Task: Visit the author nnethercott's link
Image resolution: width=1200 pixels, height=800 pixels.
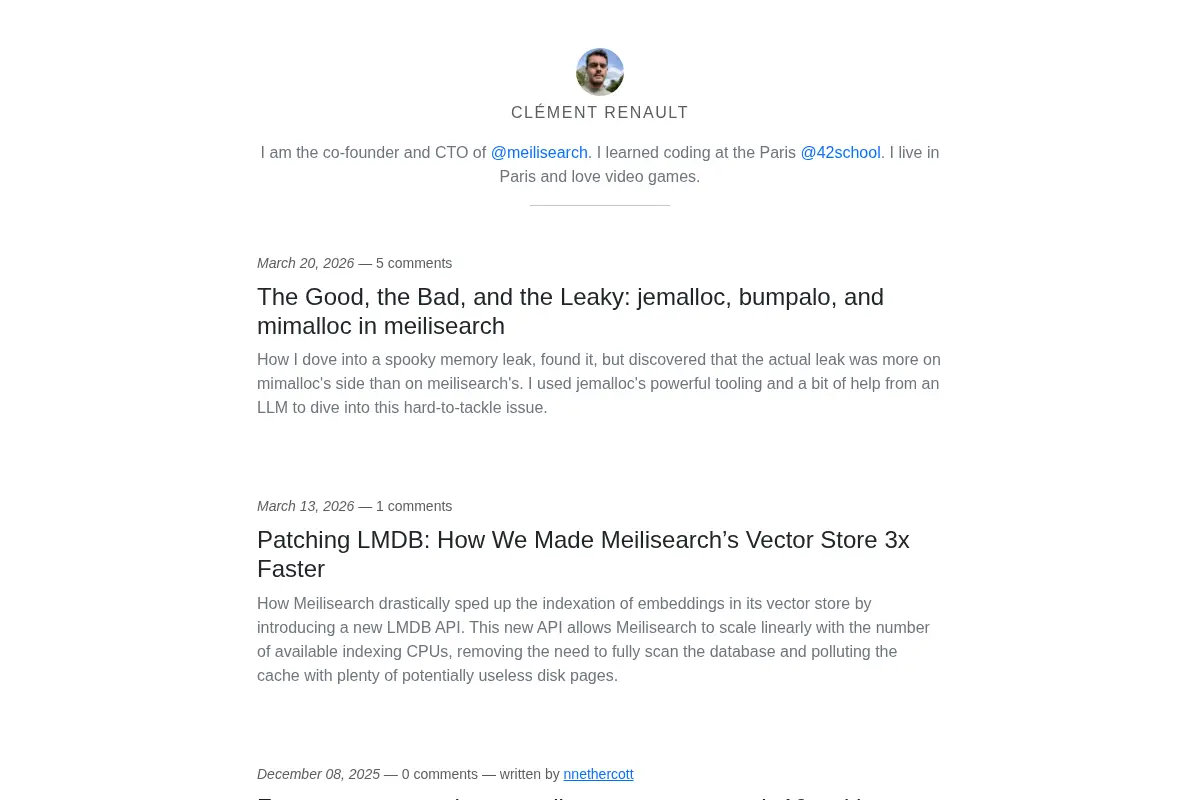Action: coord(598,774)
